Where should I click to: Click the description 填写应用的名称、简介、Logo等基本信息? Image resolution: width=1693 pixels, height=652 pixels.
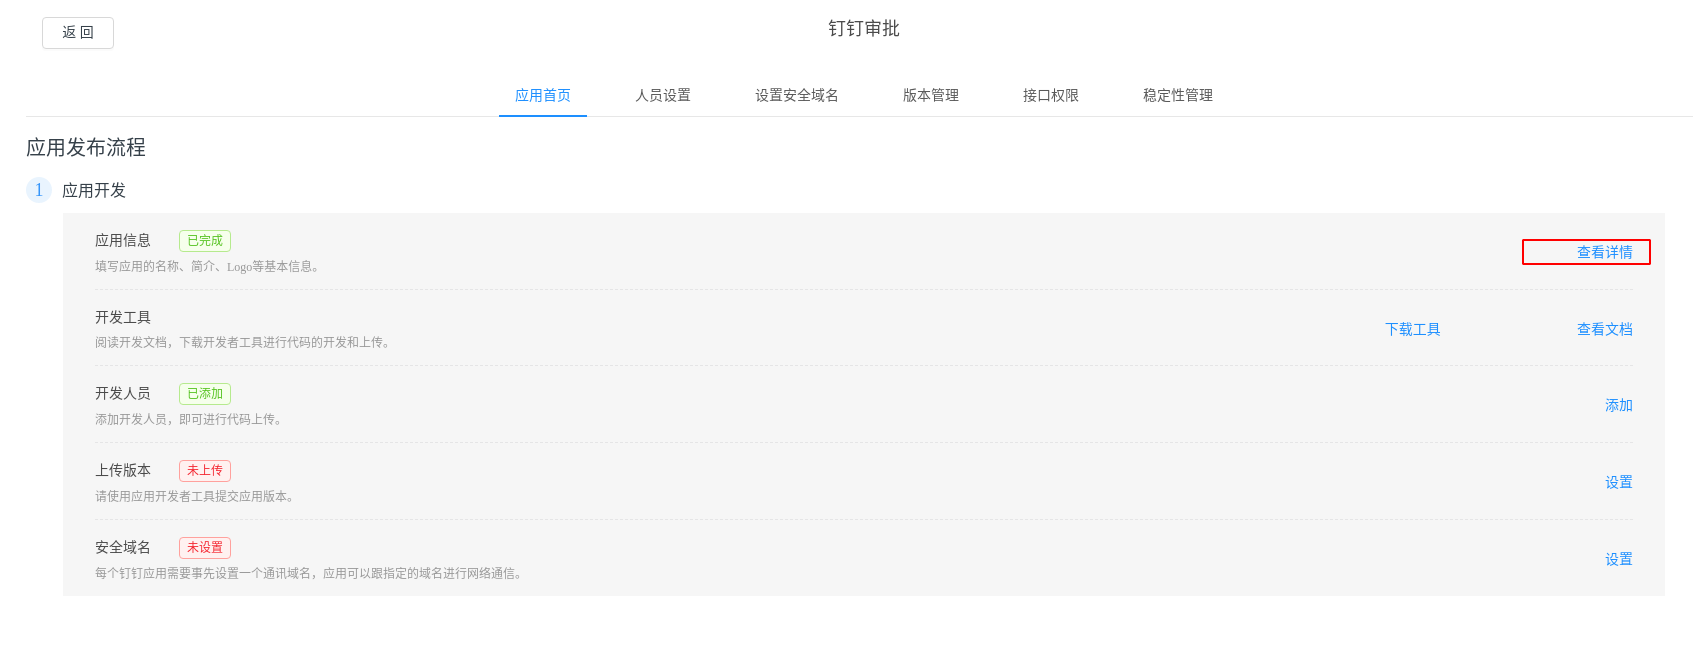[207, 267]
